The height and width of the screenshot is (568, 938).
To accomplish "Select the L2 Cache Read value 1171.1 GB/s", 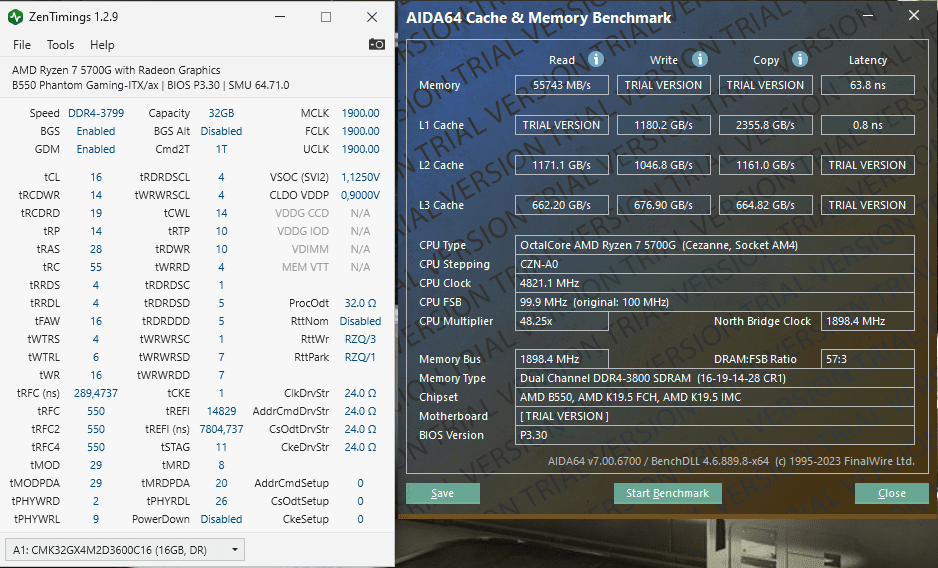I will click(x=562, y=165).
